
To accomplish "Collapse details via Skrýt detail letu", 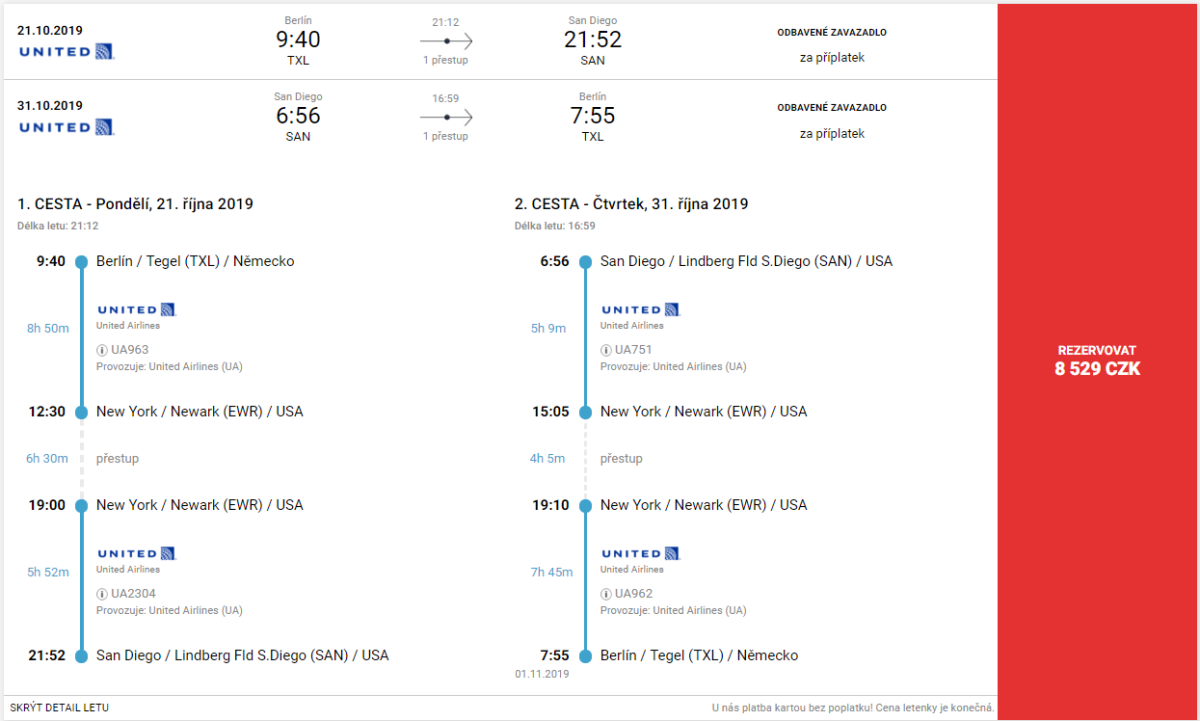I will 59,708.
